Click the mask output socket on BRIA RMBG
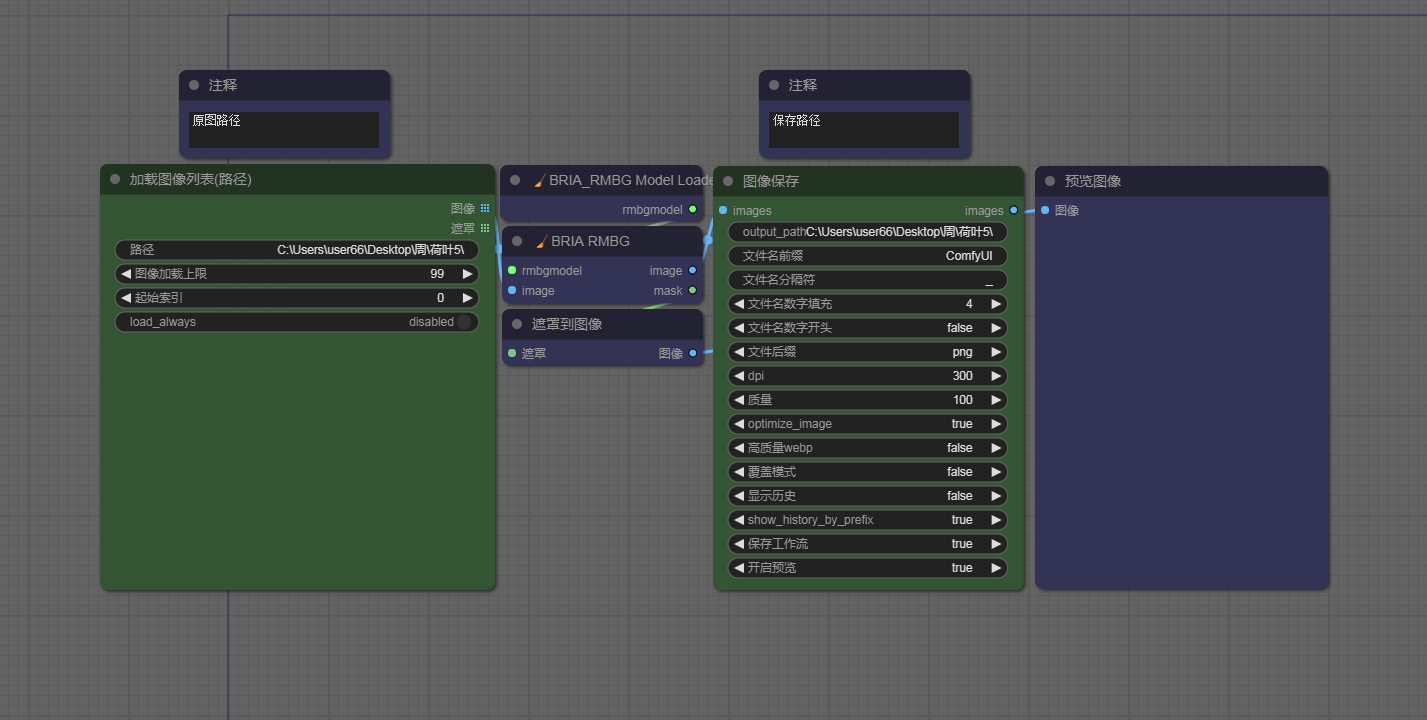The image size is (1427, 720). (x=693, y=290)
